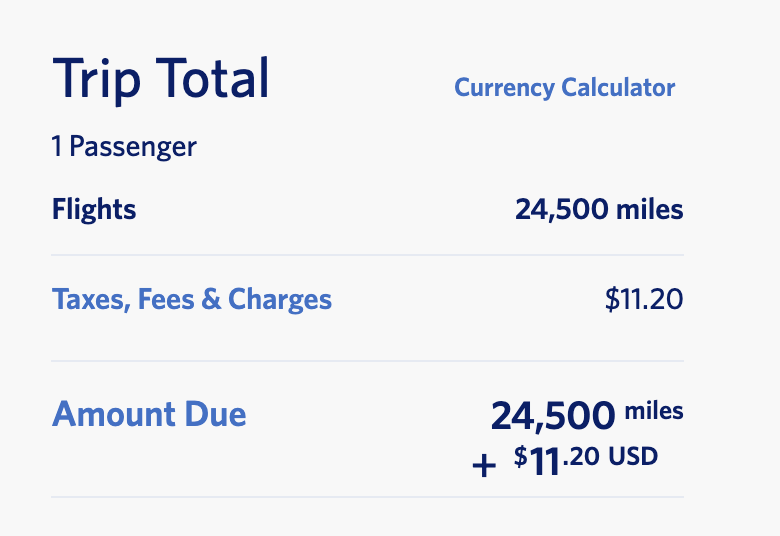The image size is (780, 536).
Task: Click the divider line below Amount Due
Action: pyautogui.click(x=367, y=497)
